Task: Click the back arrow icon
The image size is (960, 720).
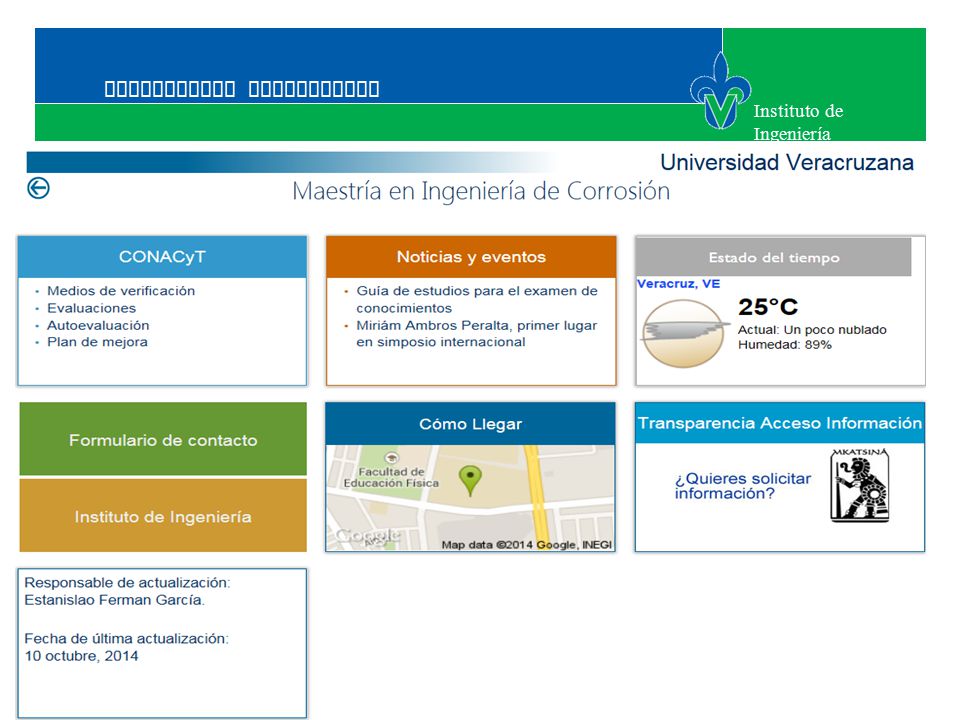Action: [x=38, y=188]
